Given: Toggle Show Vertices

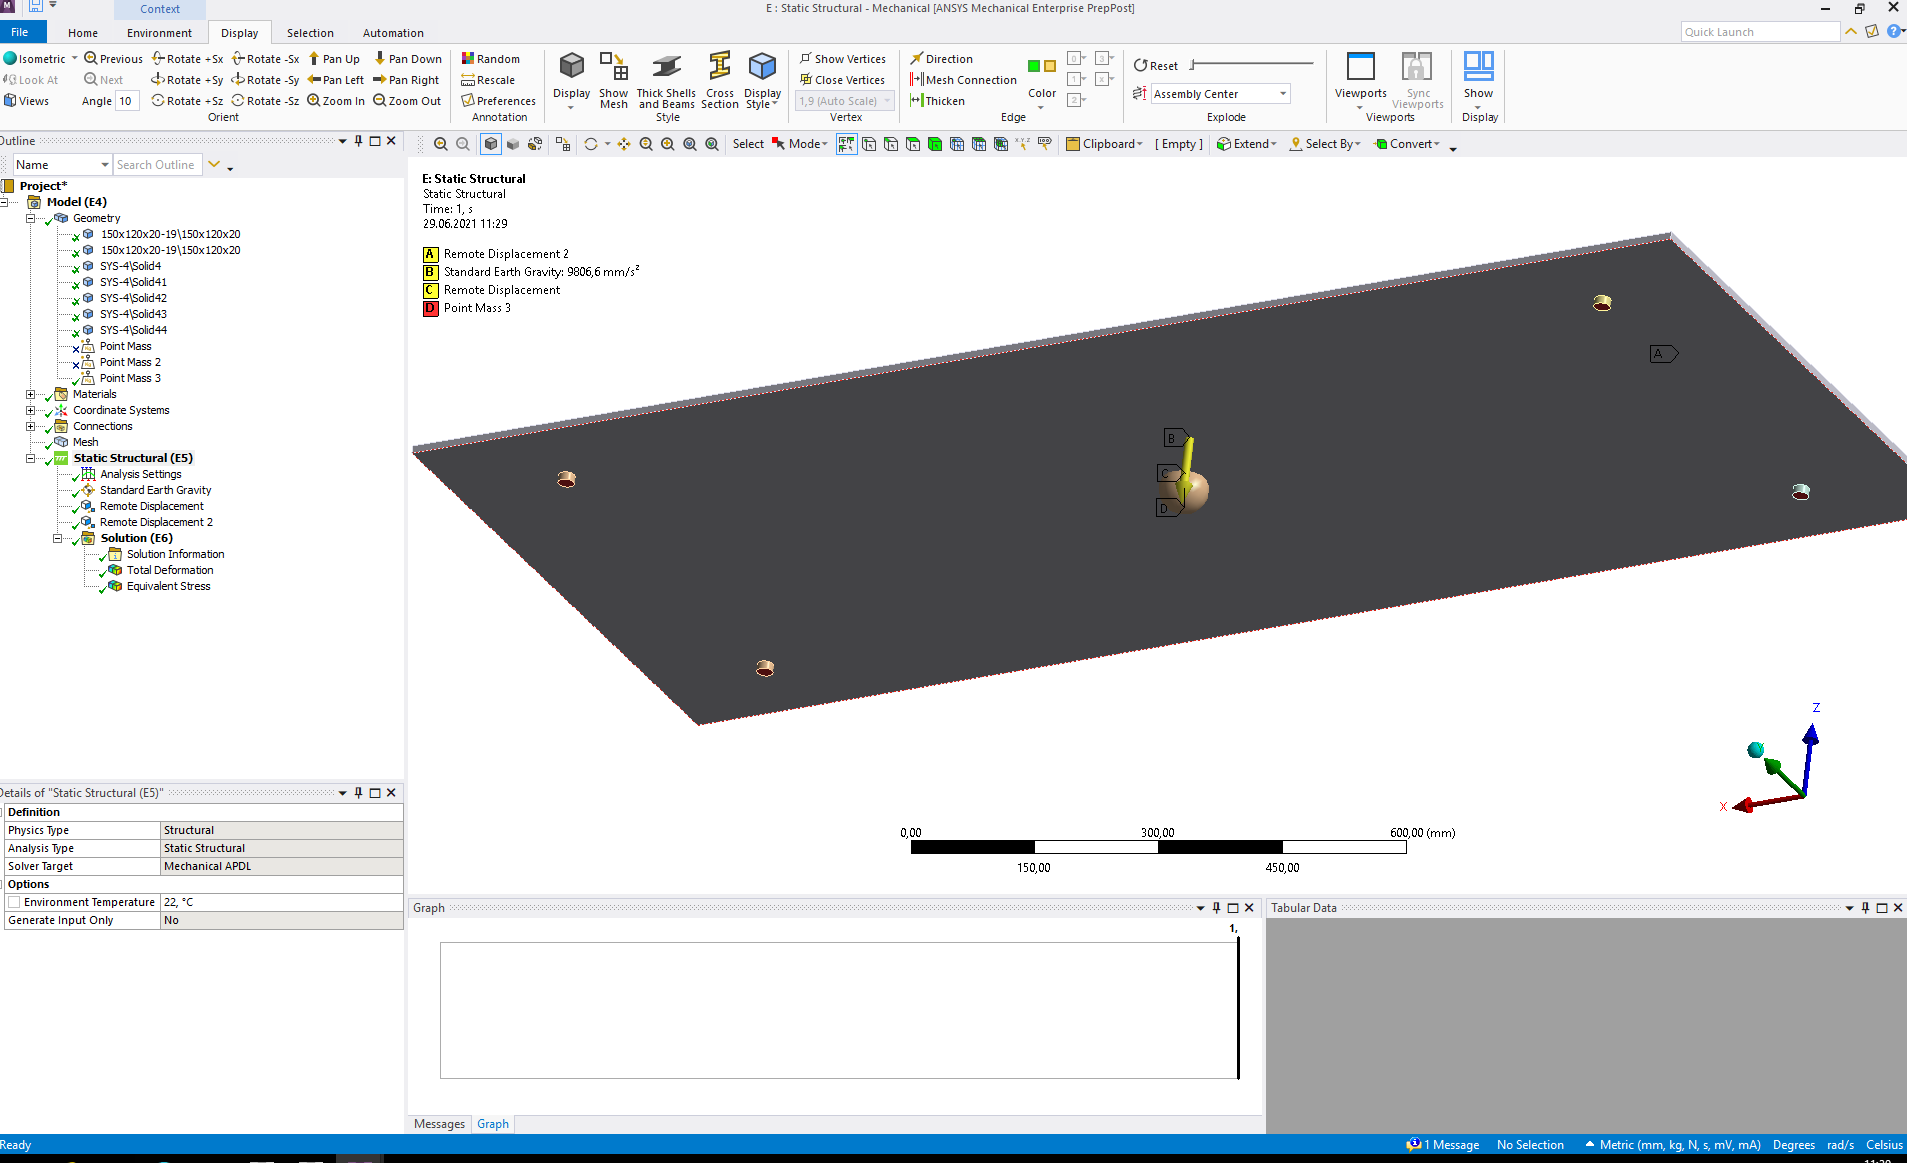Looking at the screenshot, I should point(842,59).
